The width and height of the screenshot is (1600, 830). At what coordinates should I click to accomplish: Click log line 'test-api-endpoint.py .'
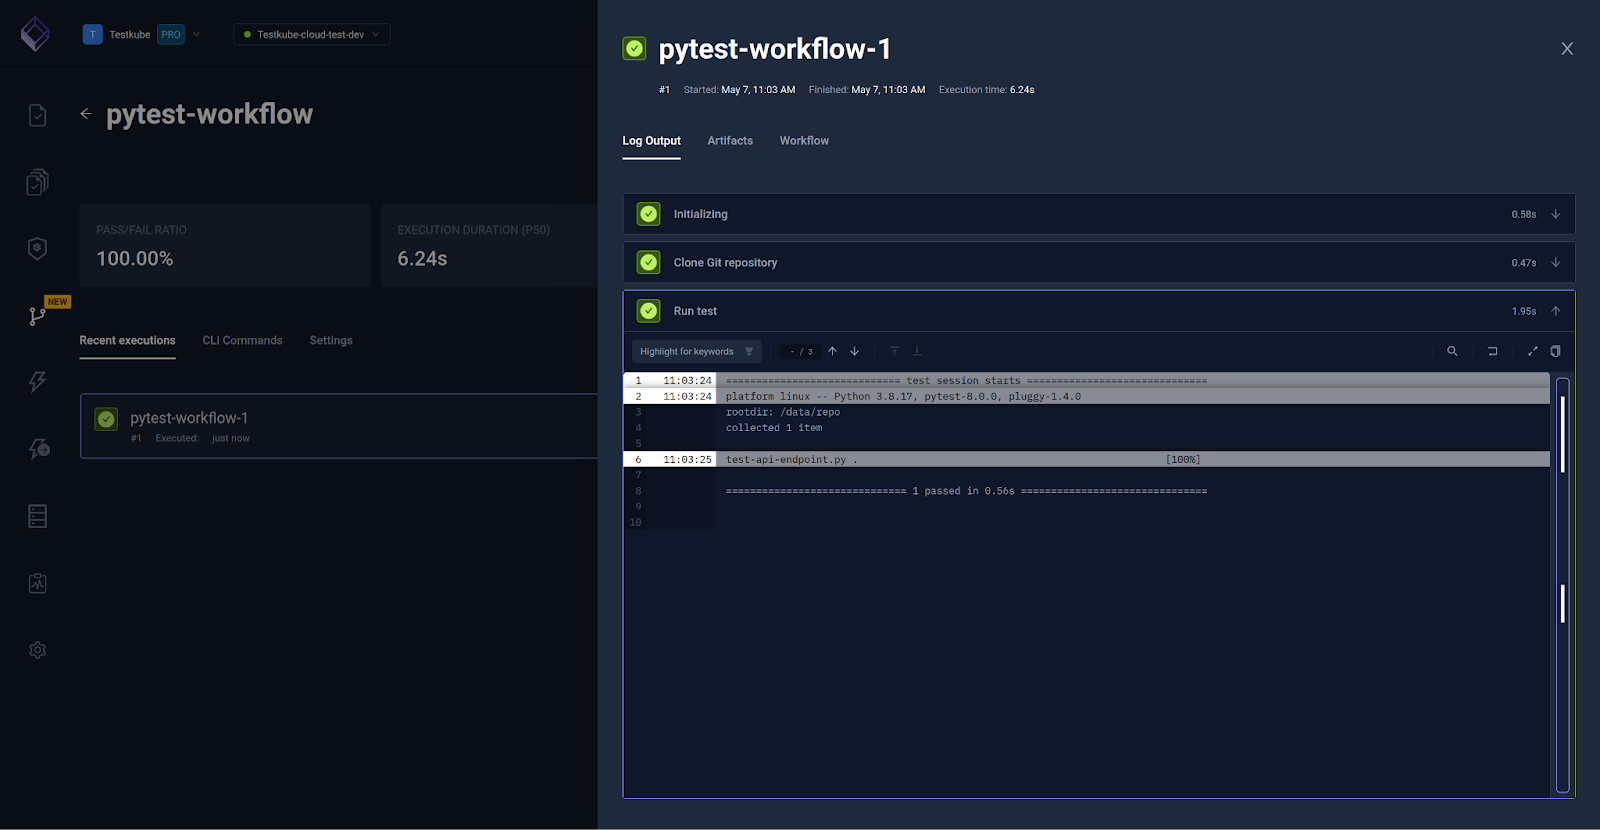[x=792, y=460]
